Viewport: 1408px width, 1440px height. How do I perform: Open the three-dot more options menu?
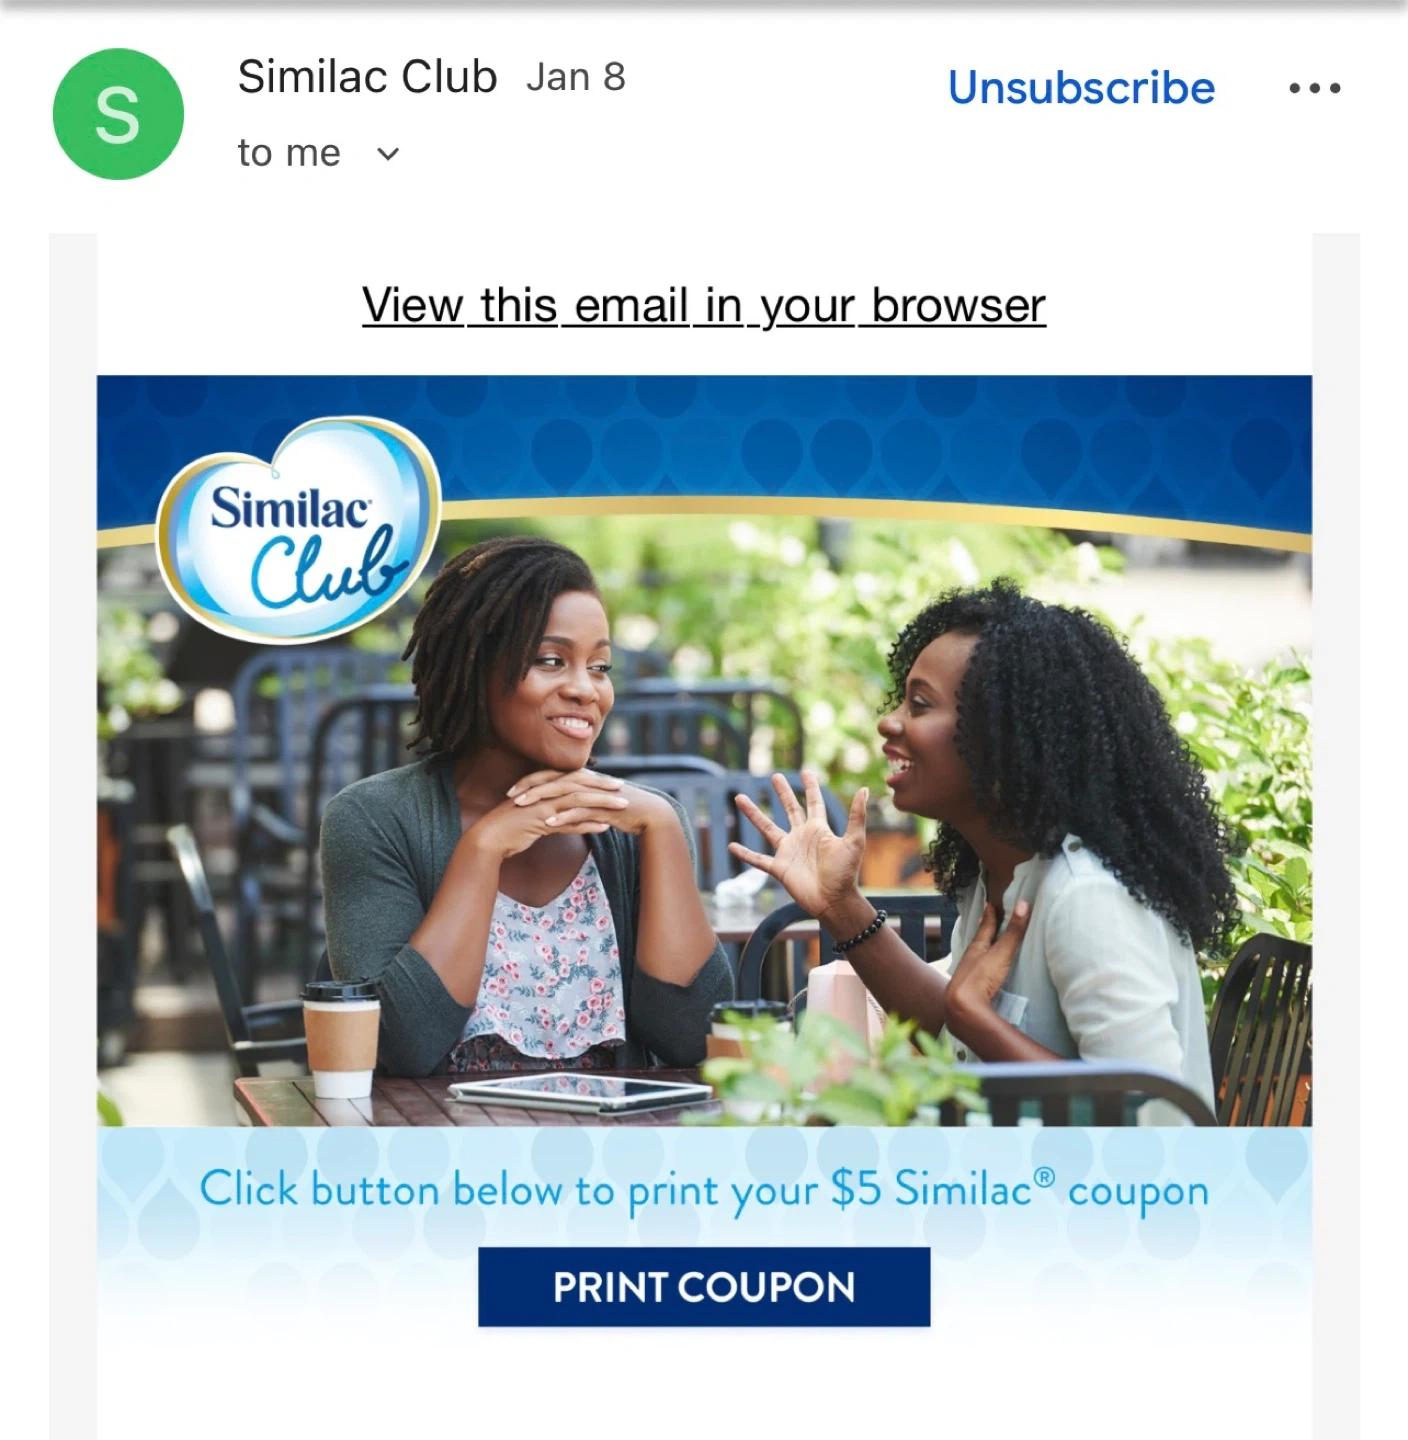[x=1314, y=89]
